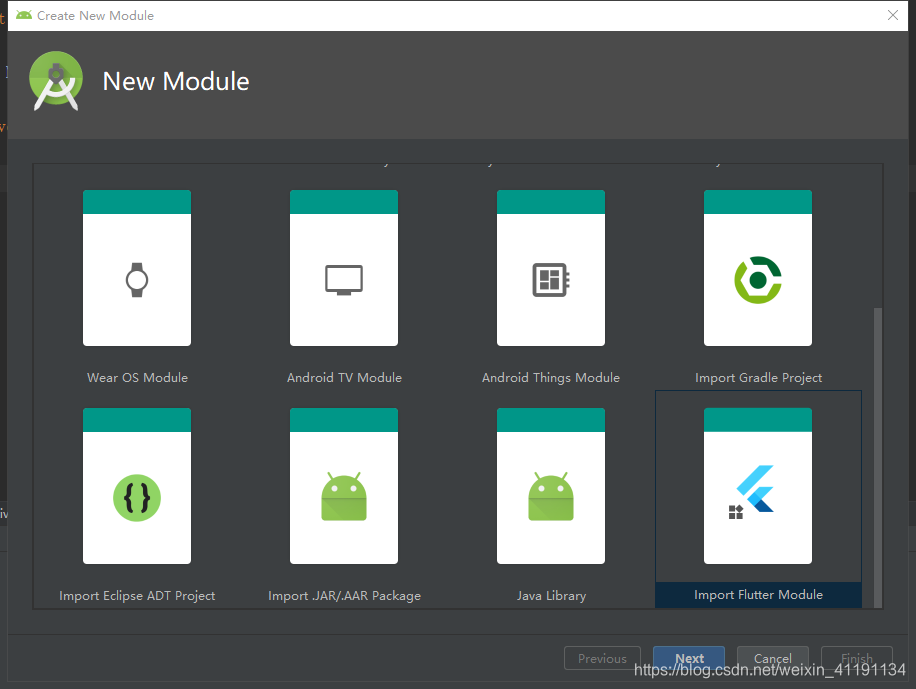This screenshot has height=689, width=916.
Task: Click the Android icon in title bar
Action: pos(24,15)
